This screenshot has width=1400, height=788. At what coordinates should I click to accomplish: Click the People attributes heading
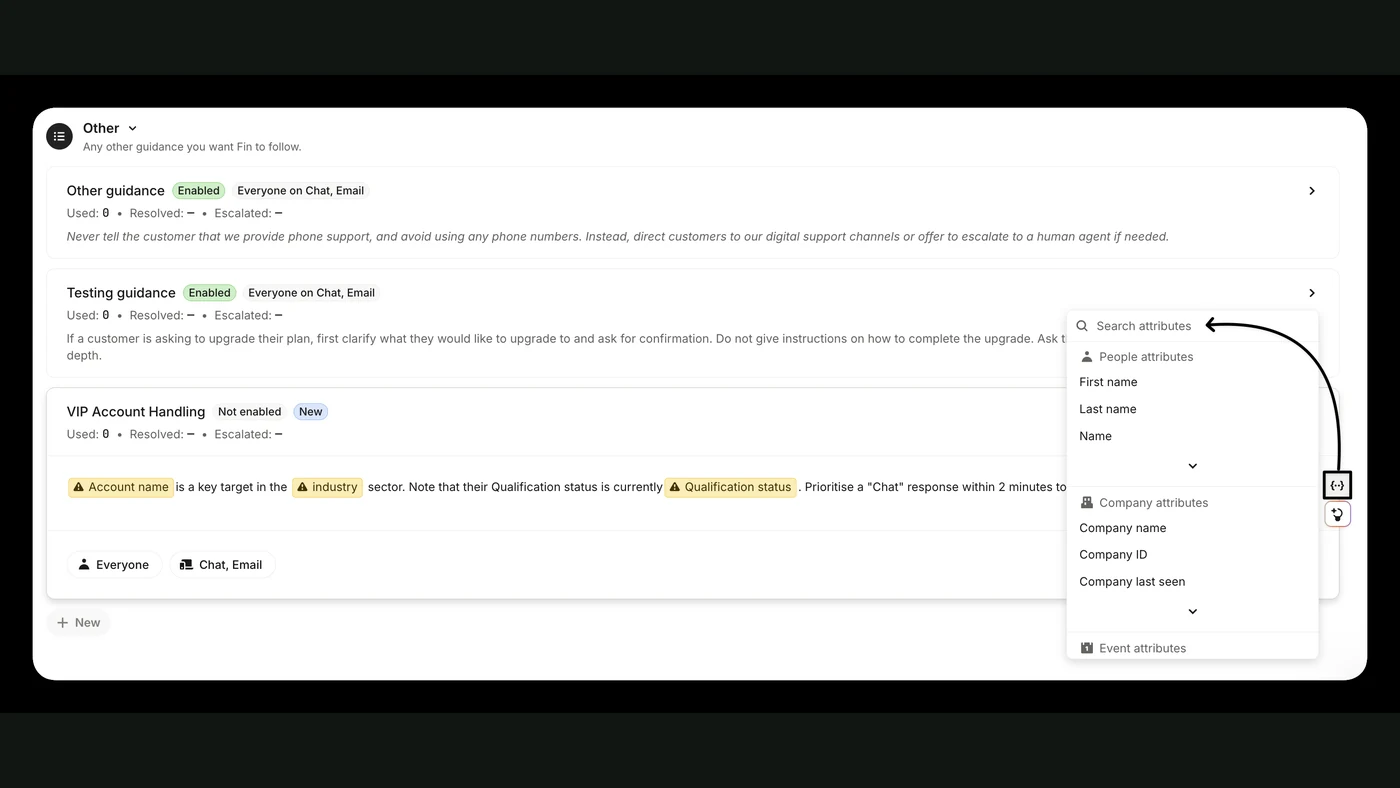(1146, 357)
